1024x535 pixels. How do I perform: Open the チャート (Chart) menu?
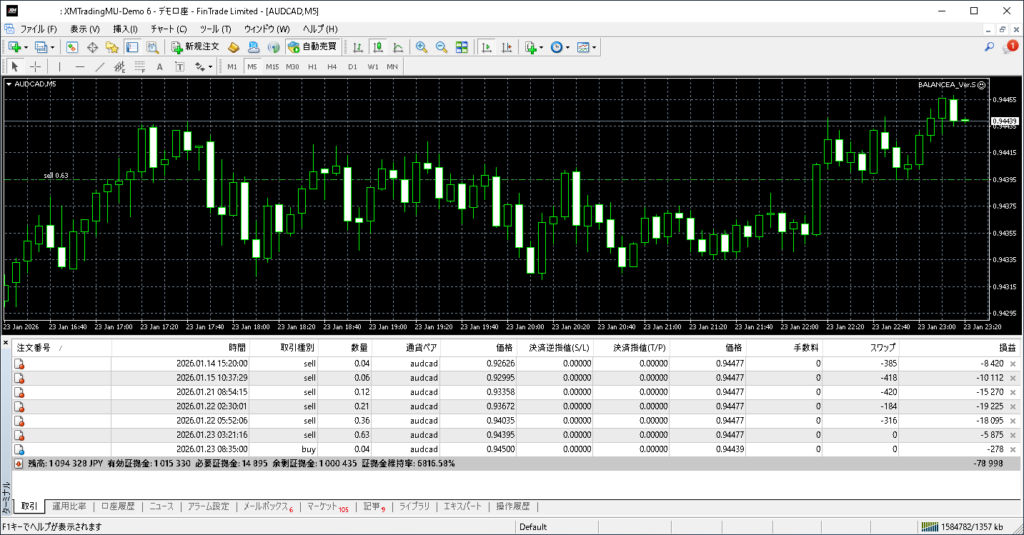click(x=168, y=29)
